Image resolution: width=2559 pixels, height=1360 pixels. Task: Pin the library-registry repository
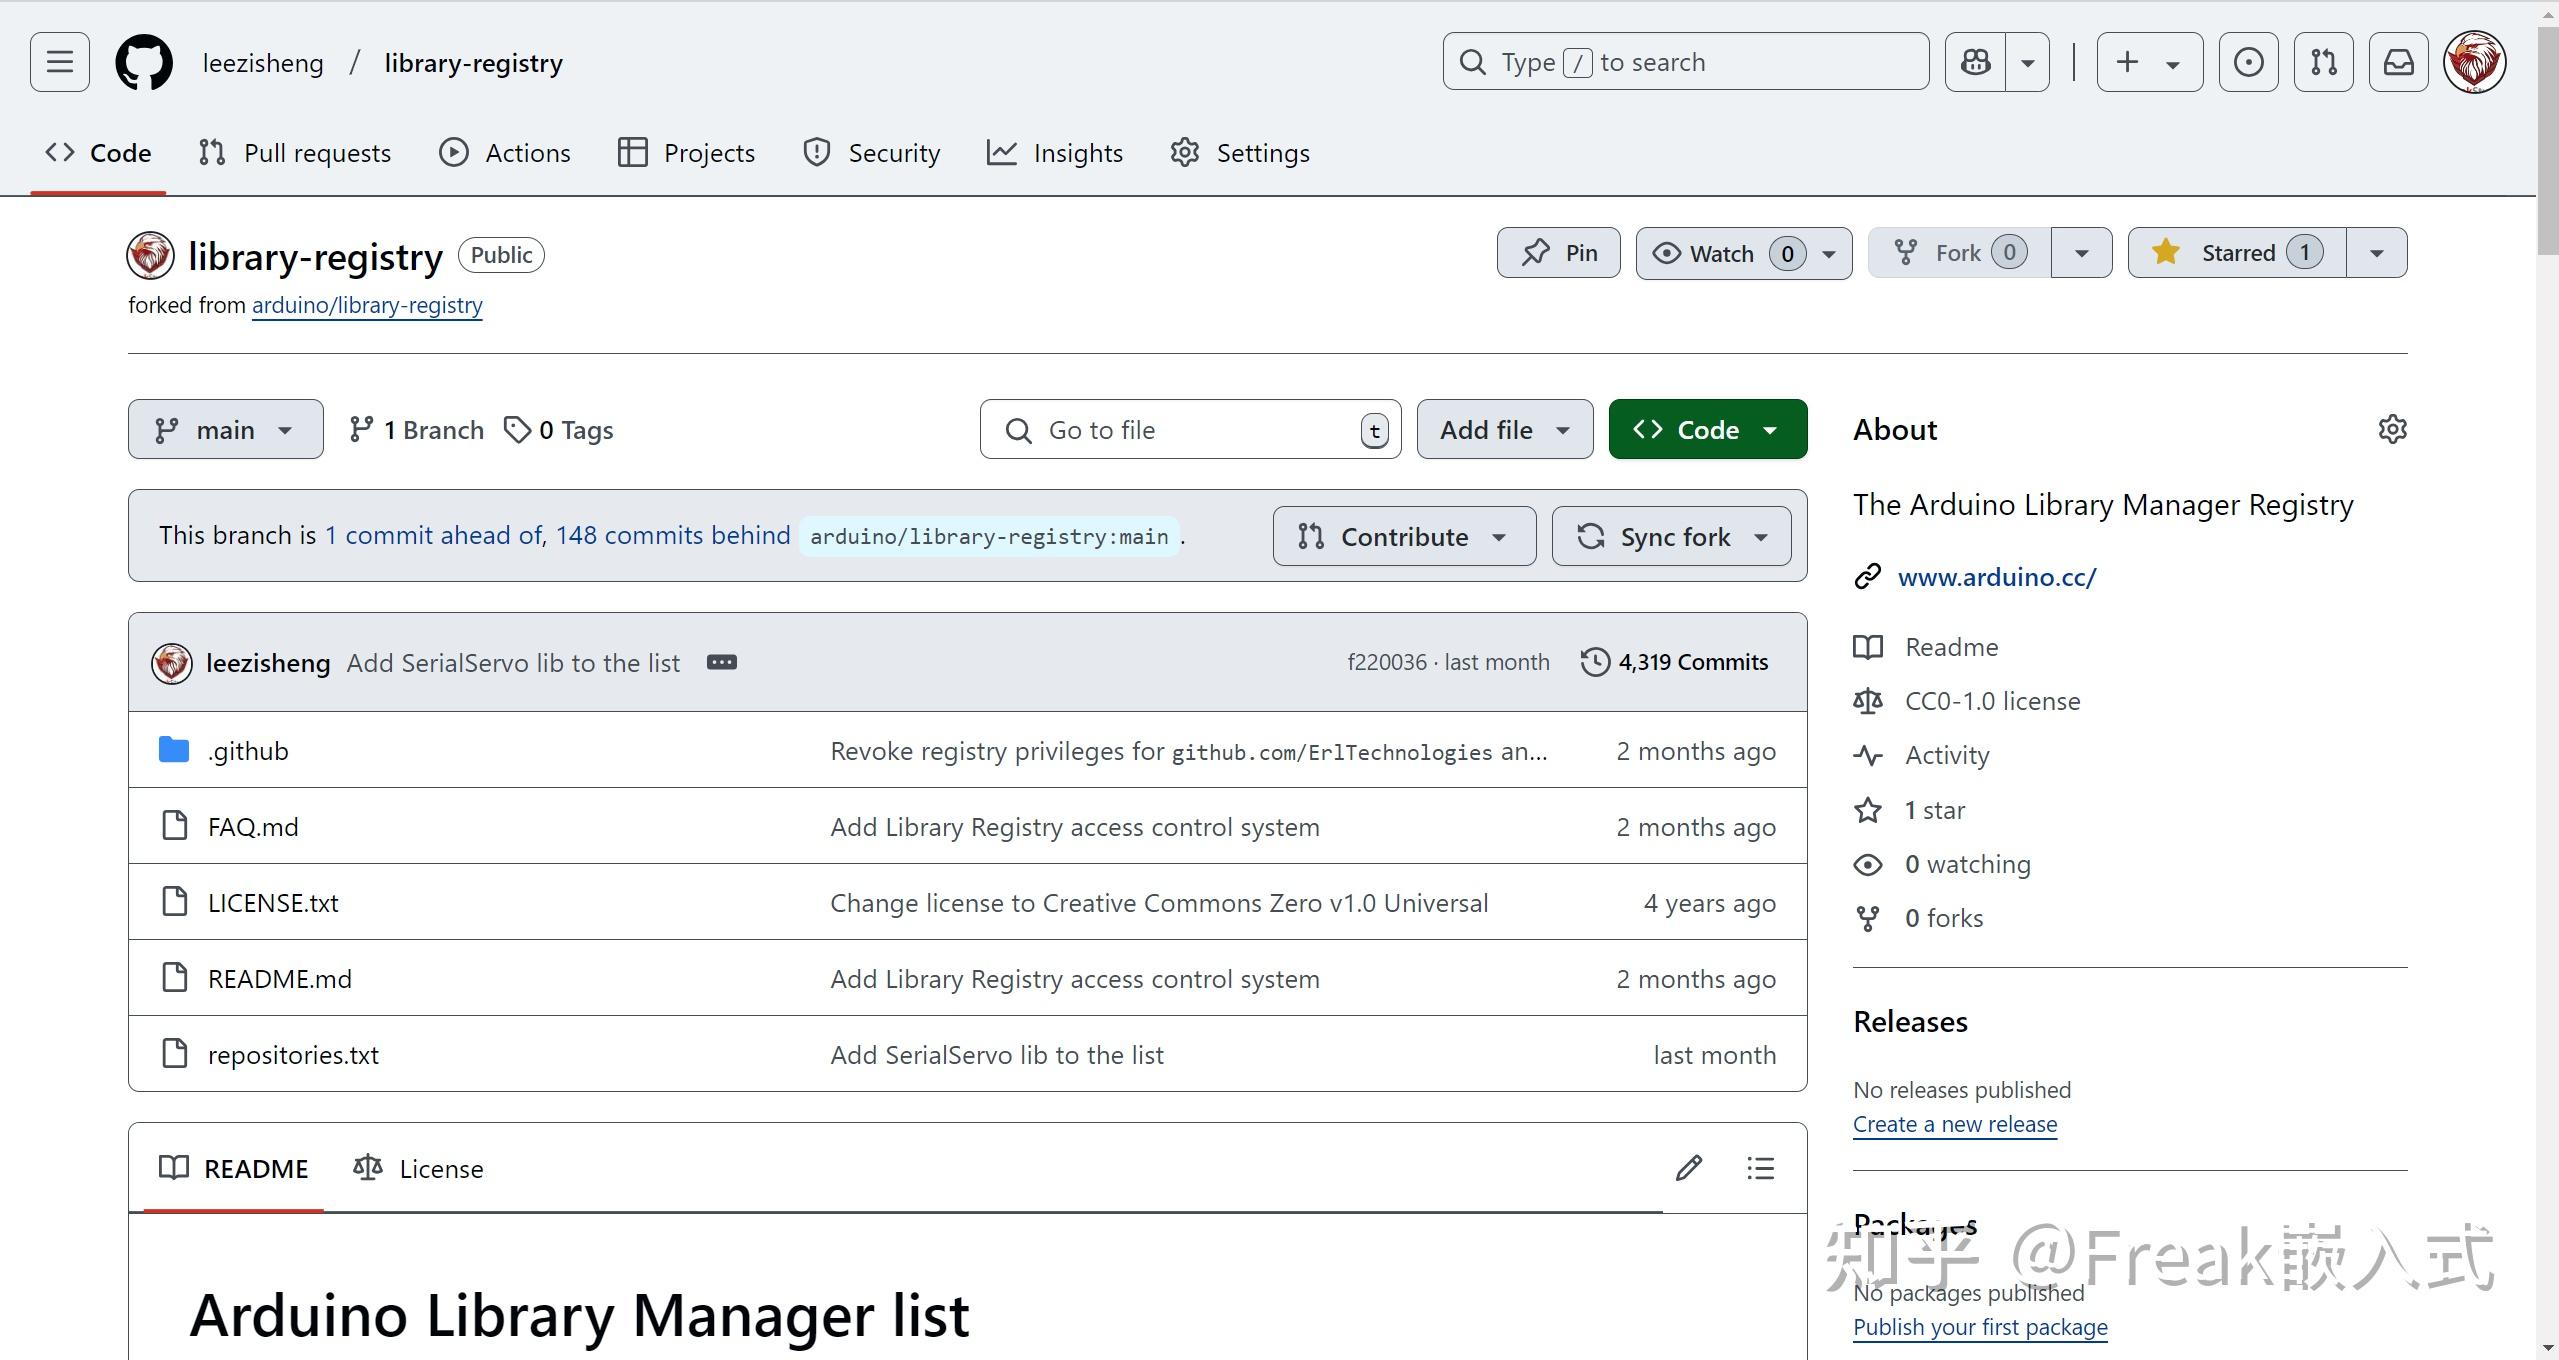1558,253
